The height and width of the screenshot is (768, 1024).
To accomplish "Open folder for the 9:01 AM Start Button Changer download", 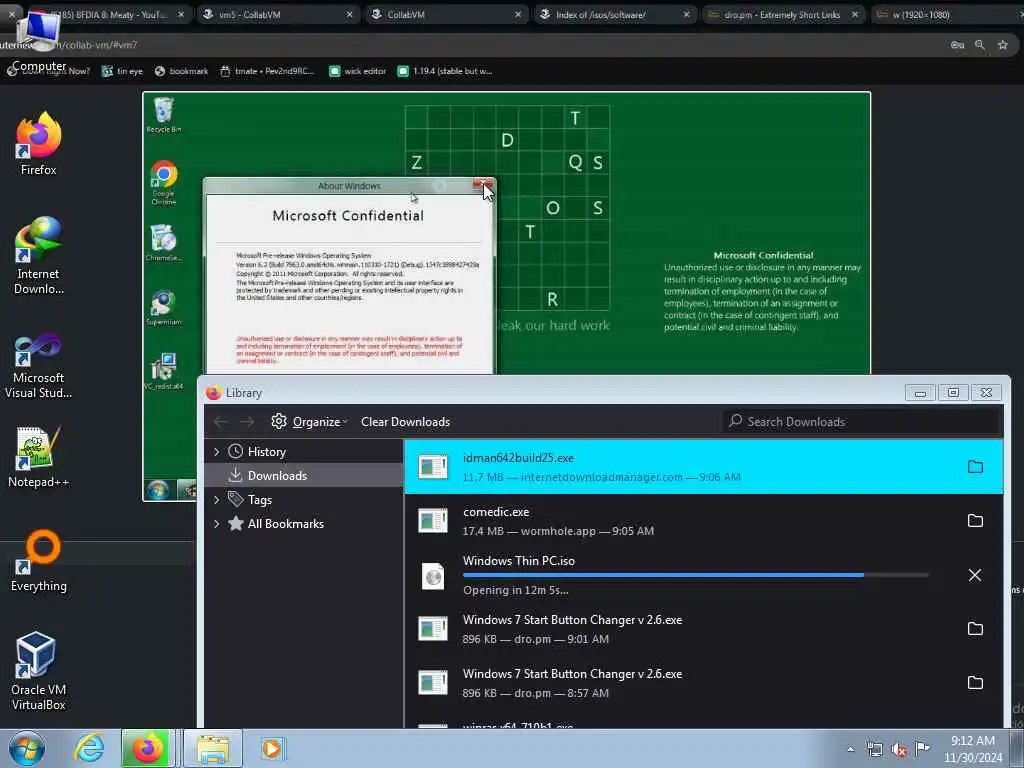I will click(975, 628).
